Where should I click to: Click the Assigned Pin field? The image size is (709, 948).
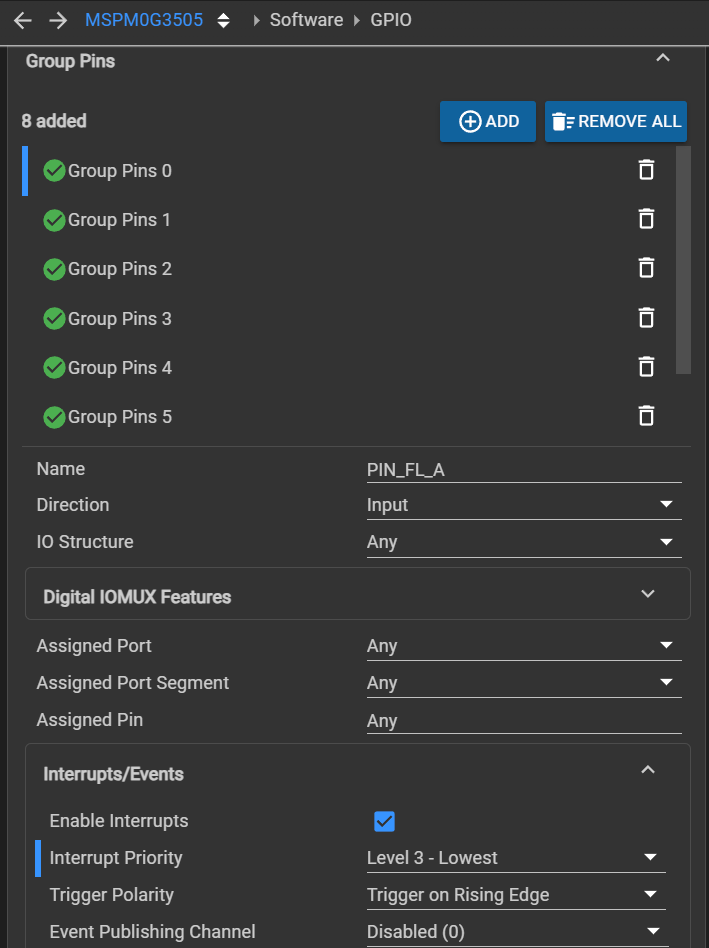524,721
